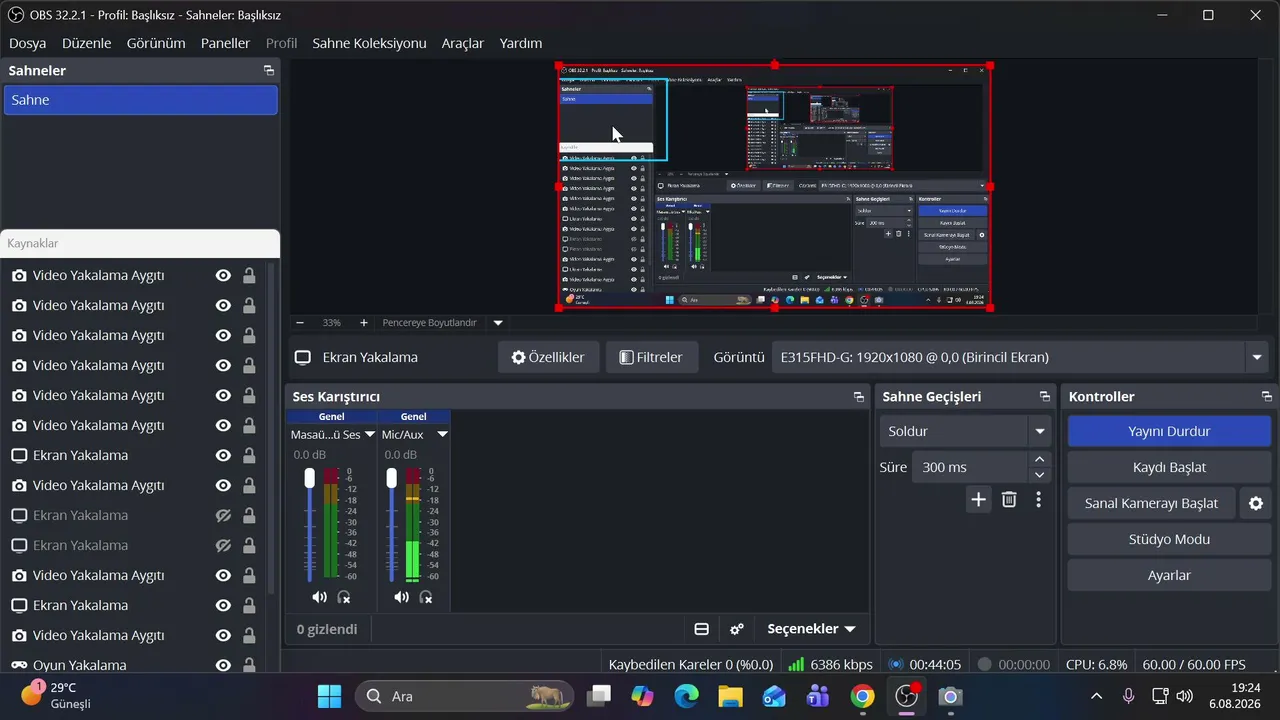Viewport: 1280px width, 720px height.
Task: Toggle the lock on Oyun Yakalama source
Action: coord(249,665)
